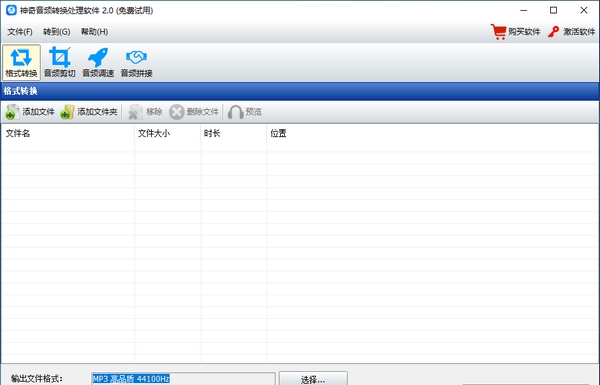The width and height of the screenshot is (600, 385).
Task: Open the 帮助(H) menu
Action: 95,32
